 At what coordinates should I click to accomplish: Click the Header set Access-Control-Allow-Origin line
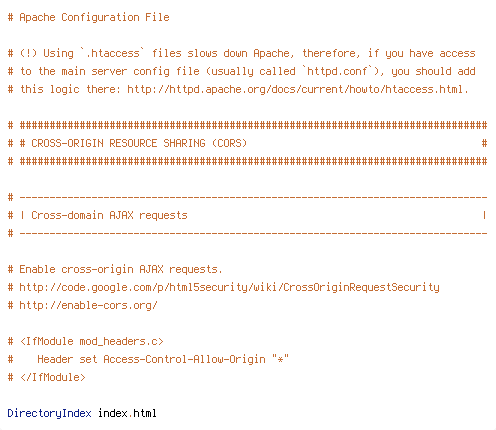click(x=148, y=359)
